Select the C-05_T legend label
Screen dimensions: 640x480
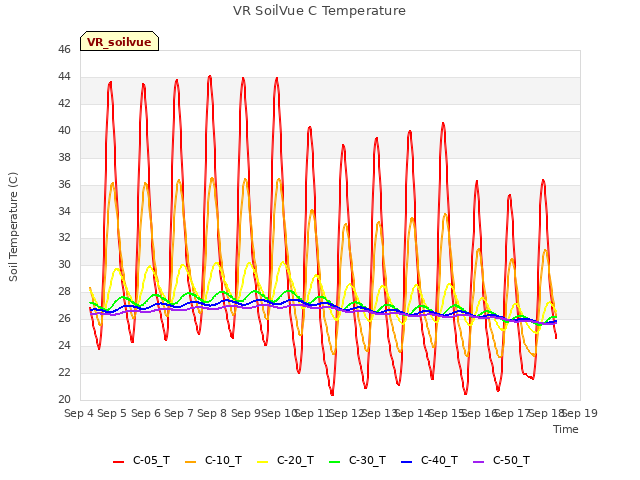(151, 460)
